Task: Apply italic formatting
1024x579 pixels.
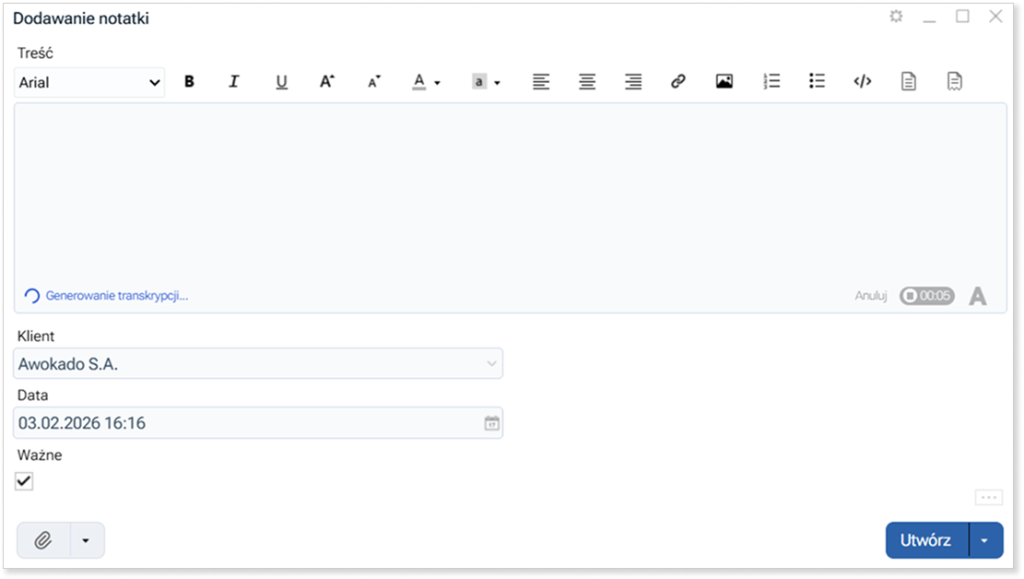Action: tap(234, 82)
